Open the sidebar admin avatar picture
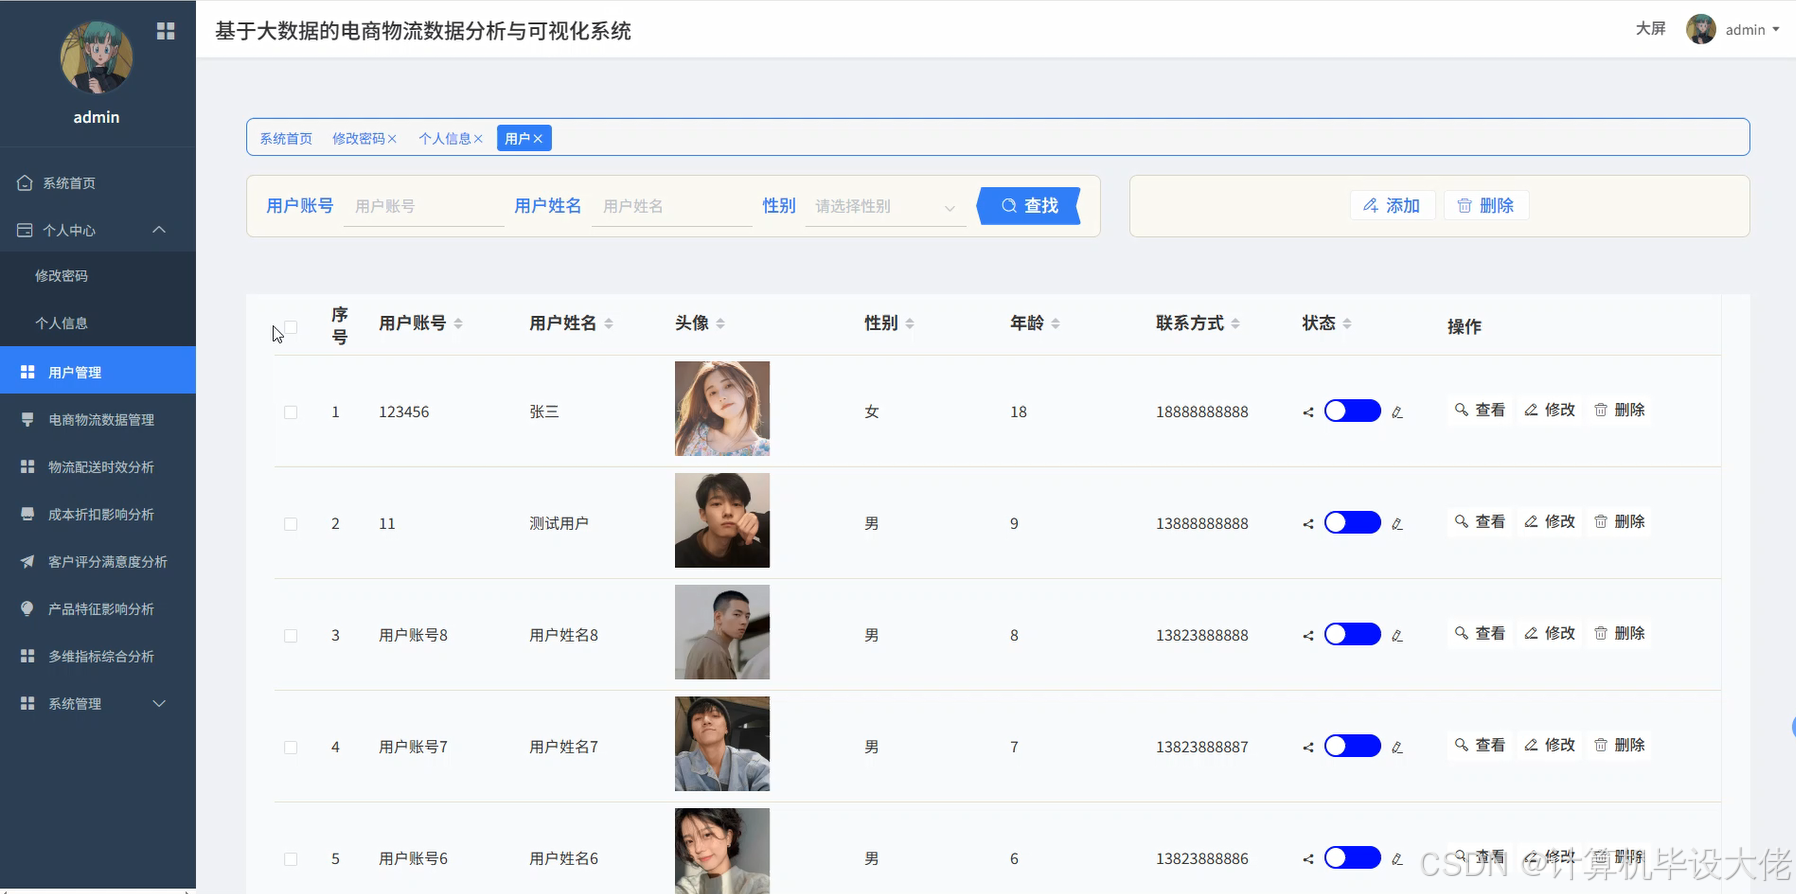1796x894 pixels. point(96,58)
